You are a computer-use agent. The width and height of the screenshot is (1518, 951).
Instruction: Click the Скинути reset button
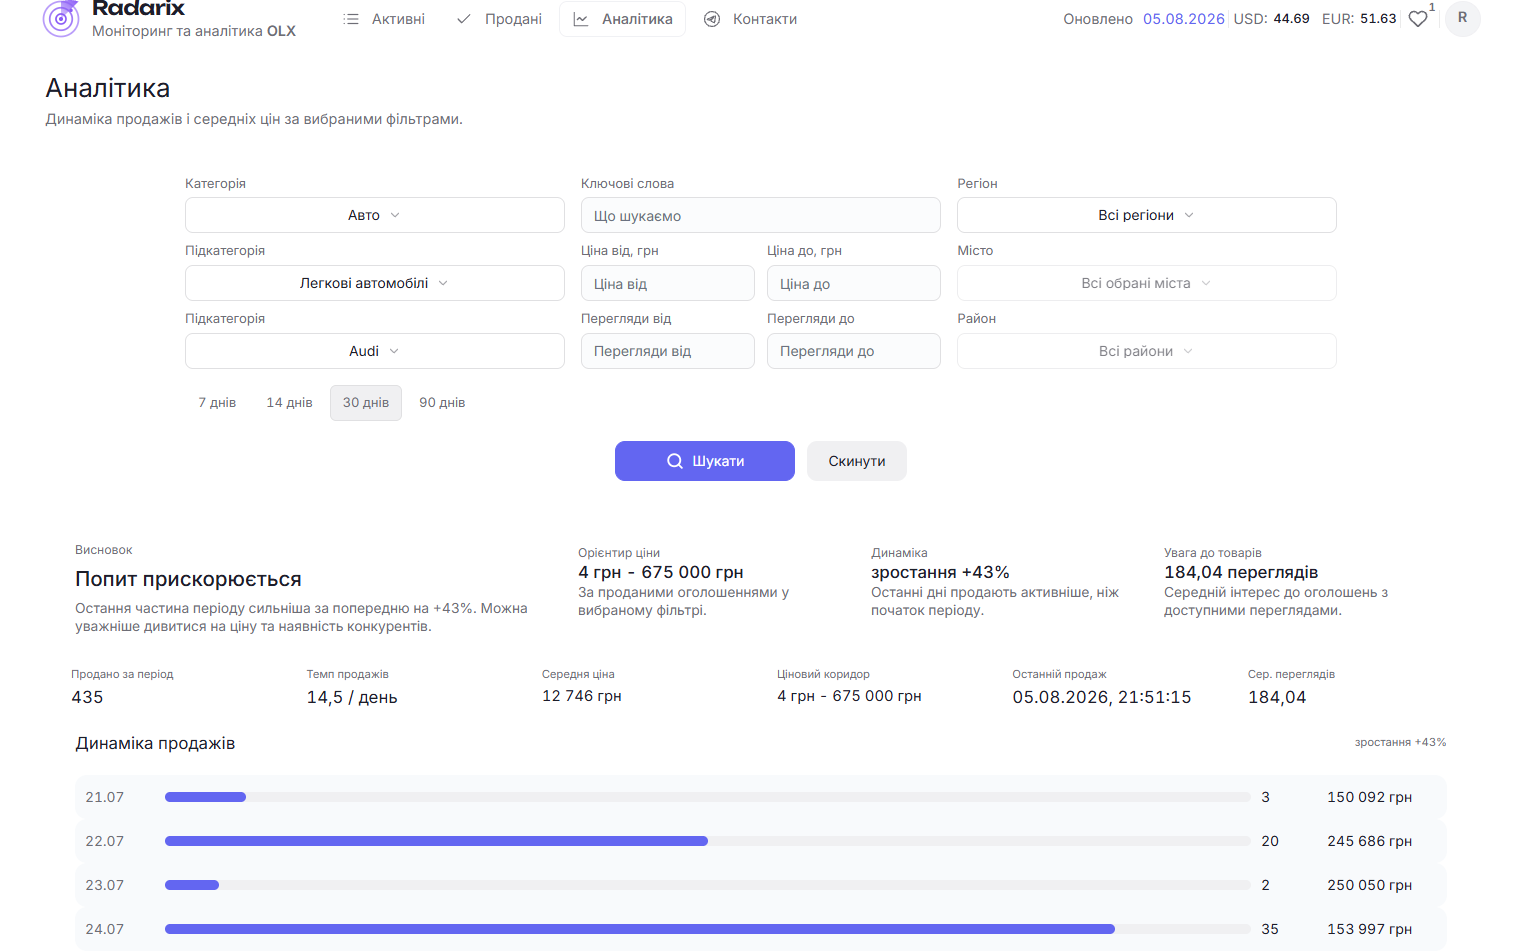(x=857, y=461)
